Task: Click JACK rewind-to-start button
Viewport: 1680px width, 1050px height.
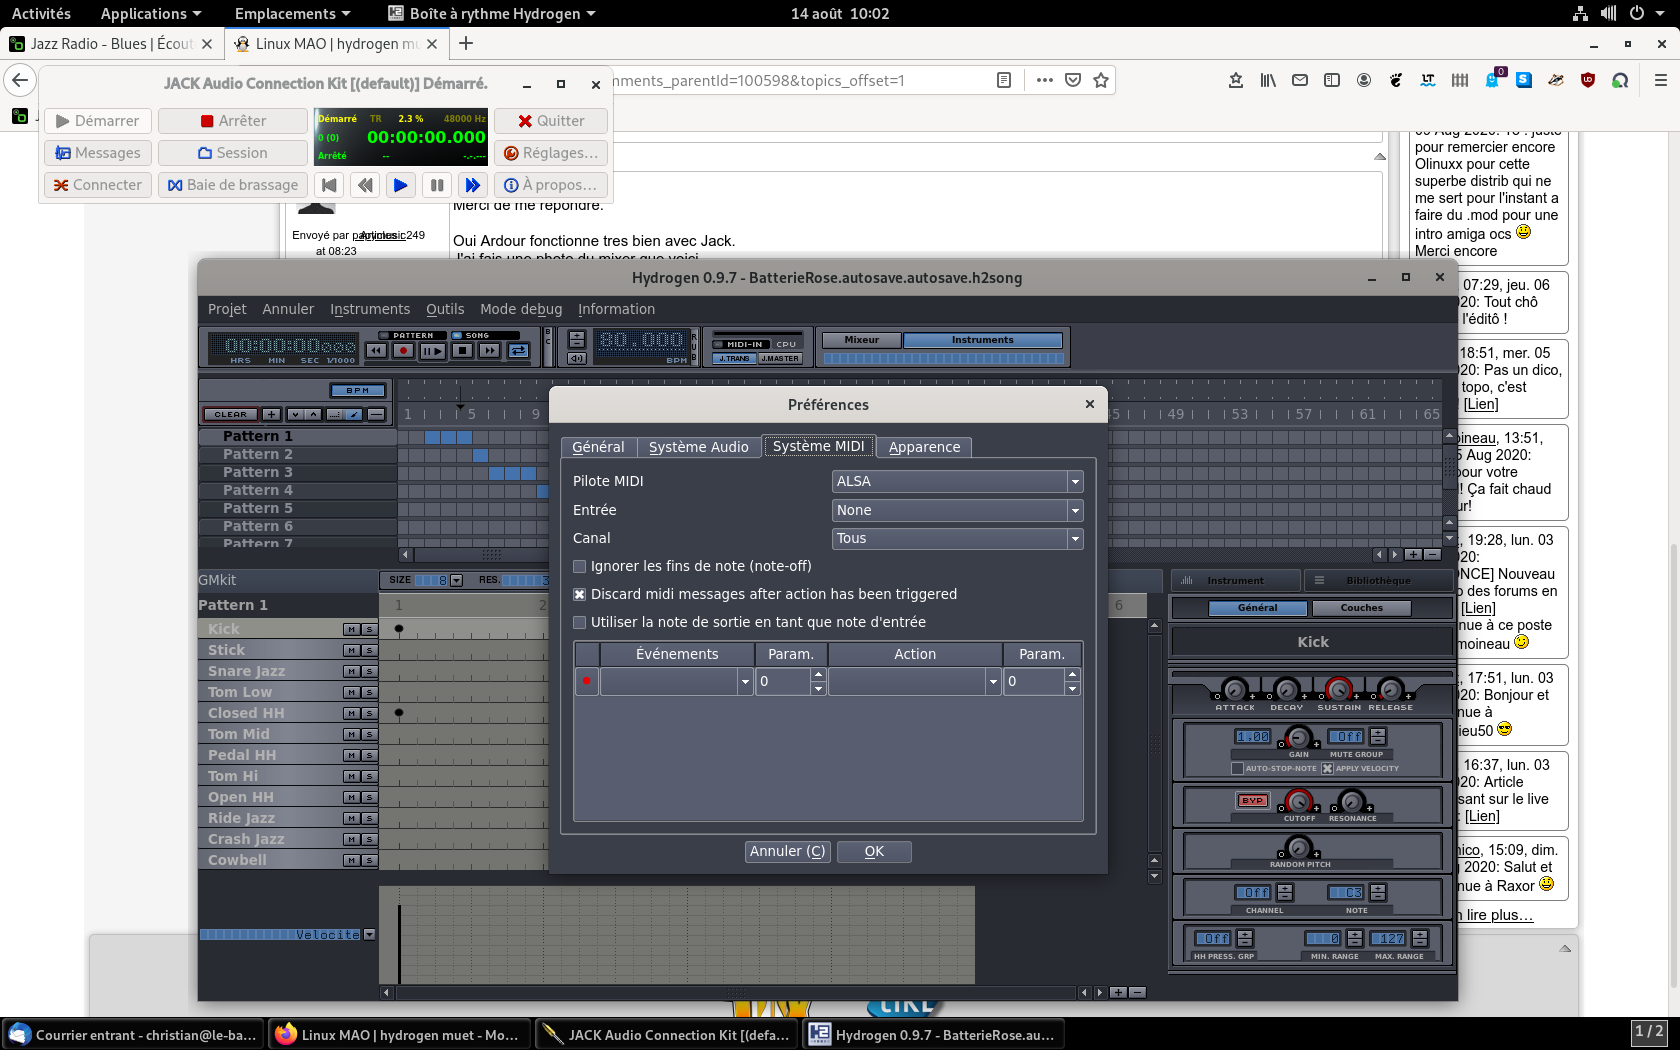Action: 329,185
